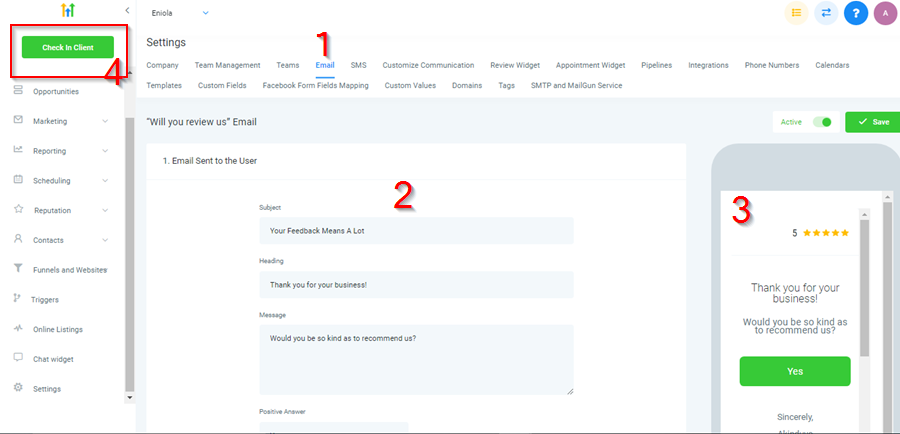Open the Eniola account dropdown
Image resolution: width=900 pixels, height=434 pixels.
coord(180,13)
